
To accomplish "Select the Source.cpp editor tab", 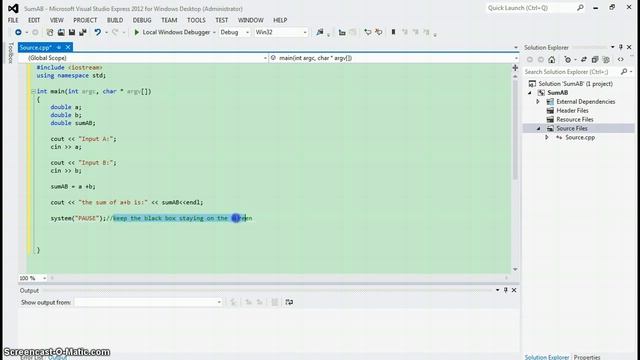I will [x=36, y=47].
